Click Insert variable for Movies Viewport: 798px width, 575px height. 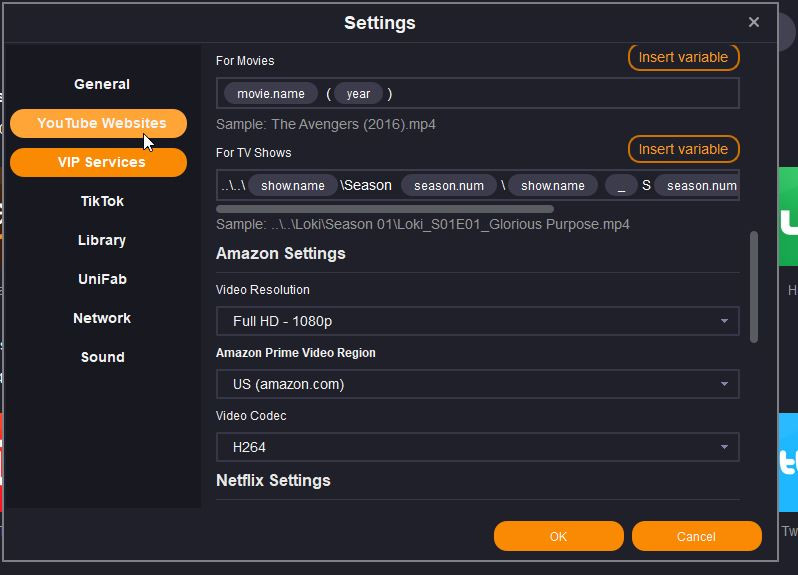[x=683, y=57]
